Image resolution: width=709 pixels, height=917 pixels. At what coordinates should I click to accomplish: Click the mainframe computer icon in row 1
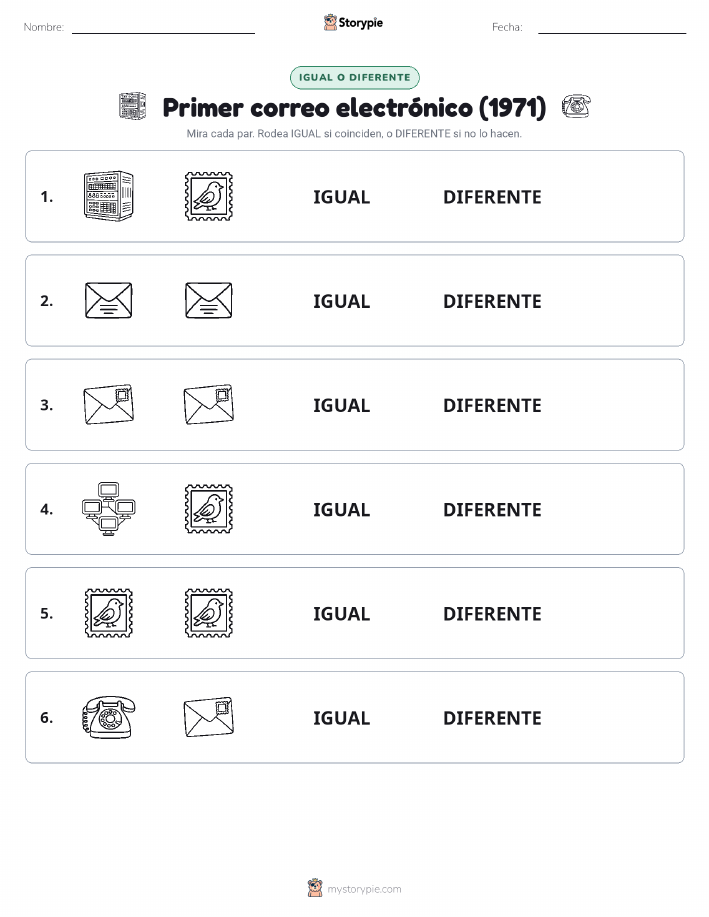[108, 196]
